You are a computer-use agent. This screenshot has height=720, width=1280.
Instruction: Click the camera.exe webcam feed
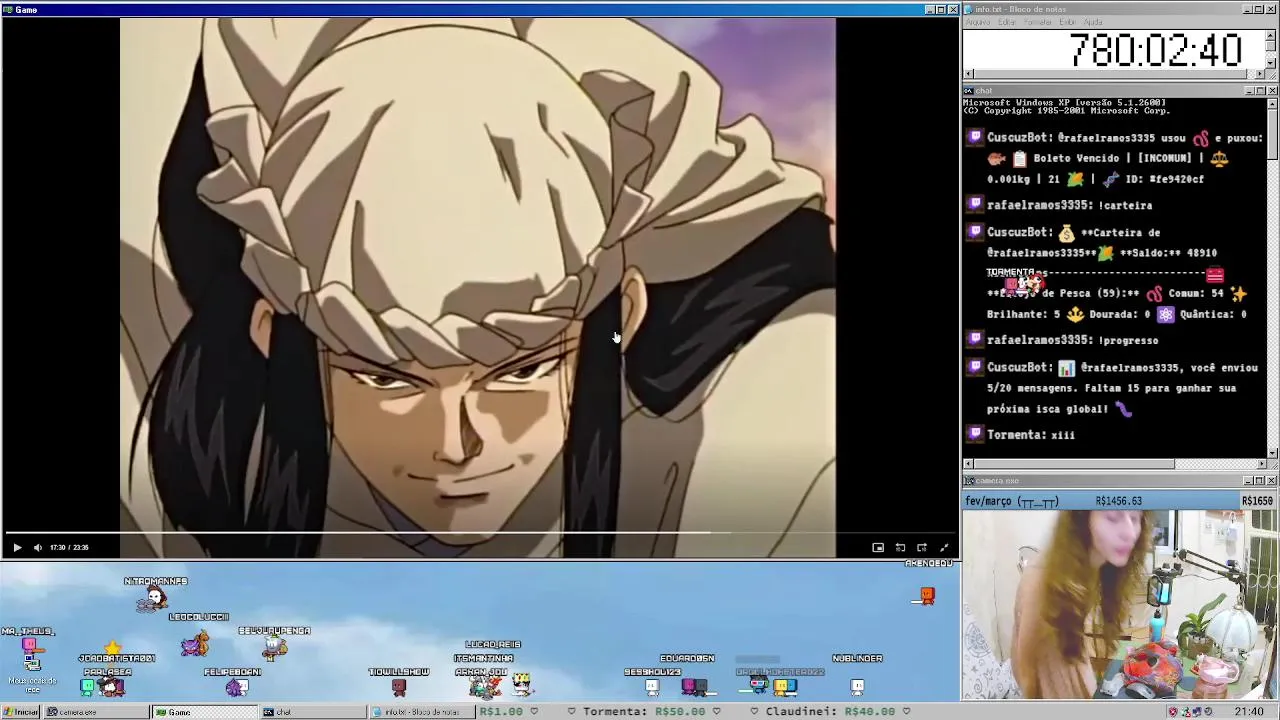(x=1119, y=605)
